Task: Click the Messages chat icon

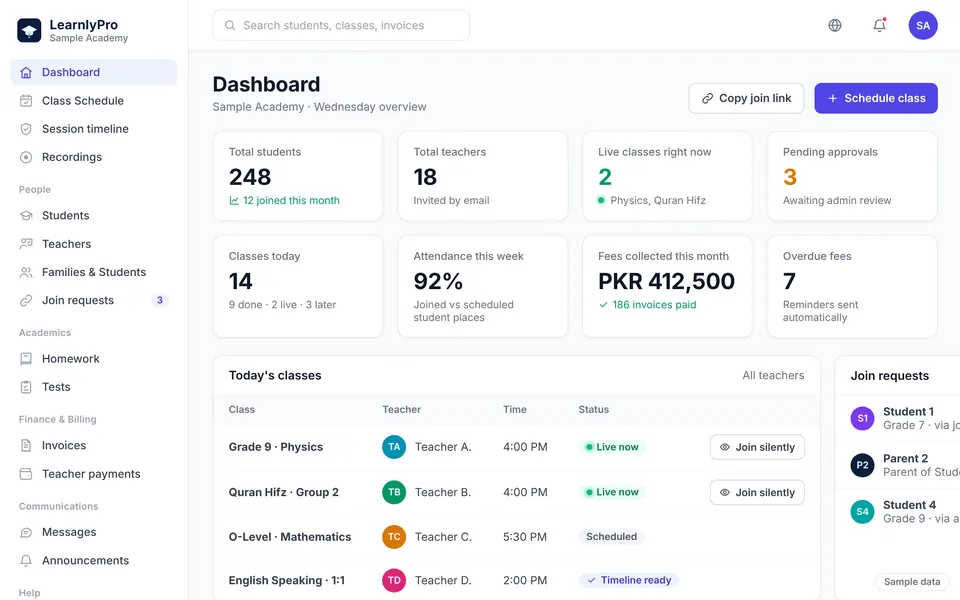Action: click(x=26, y=533)
